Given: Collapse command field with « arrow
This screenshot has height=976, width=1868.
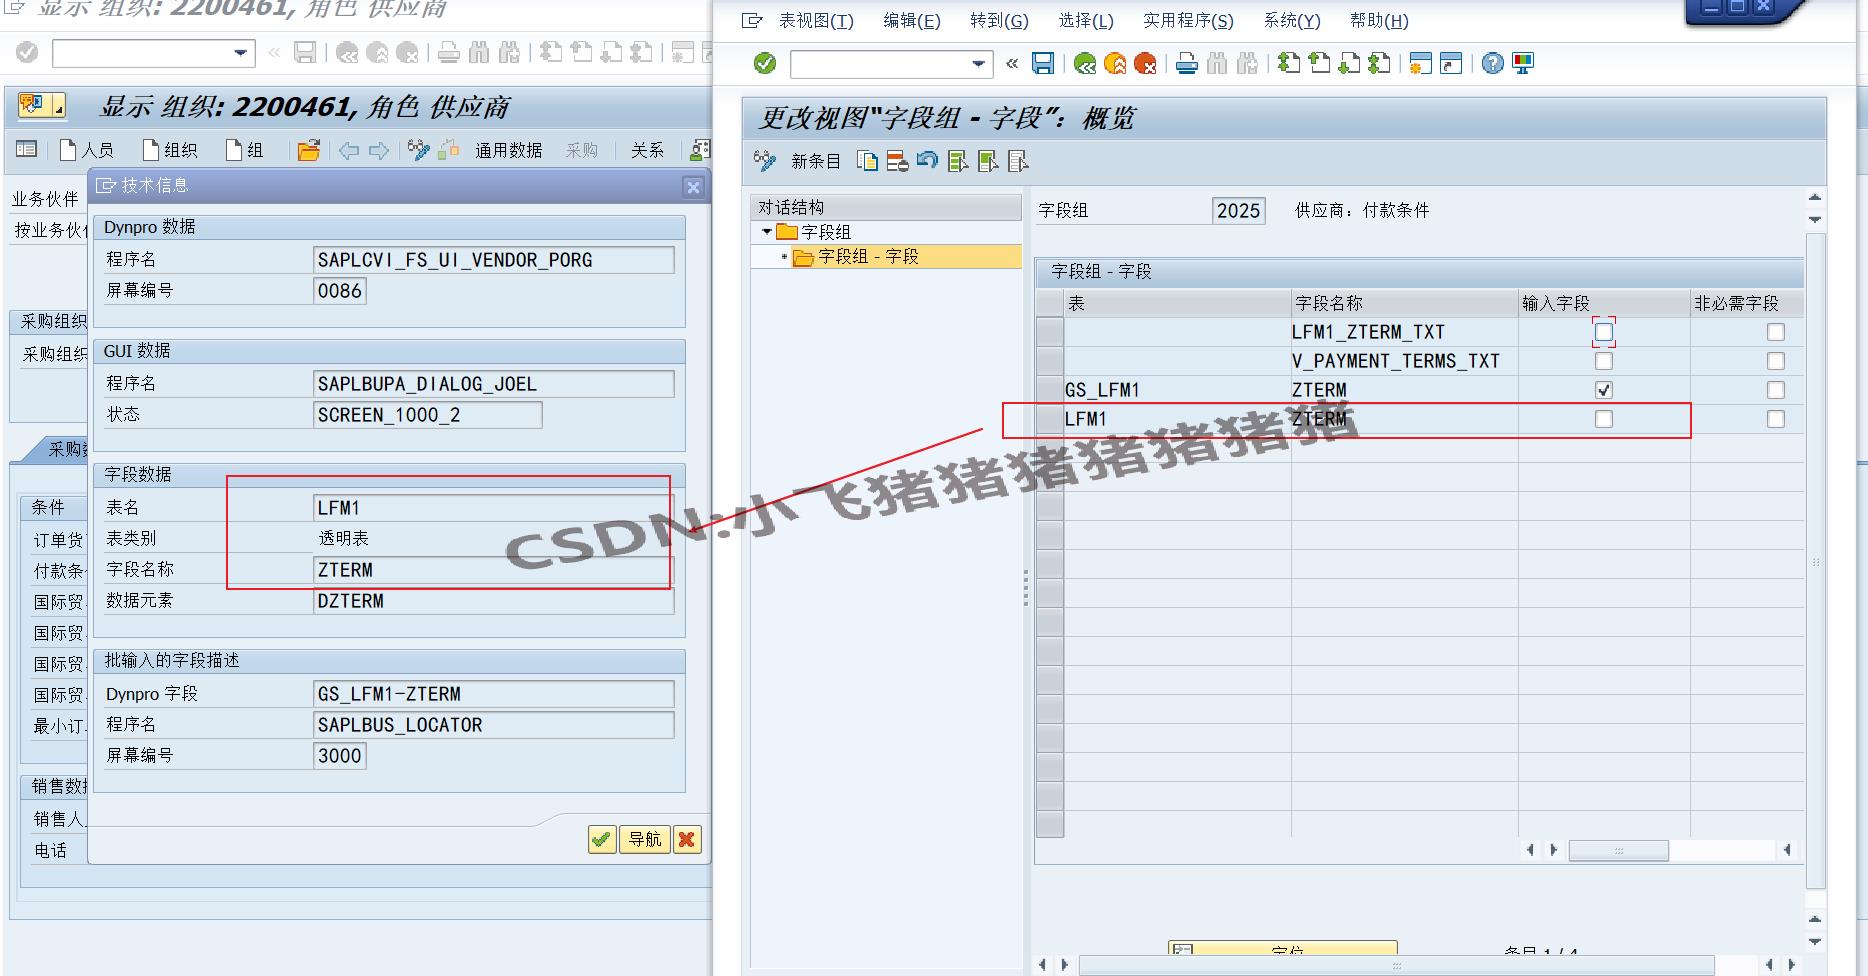Looking at the screenshot, I should pyautogui.click(x=1012, y=64).
